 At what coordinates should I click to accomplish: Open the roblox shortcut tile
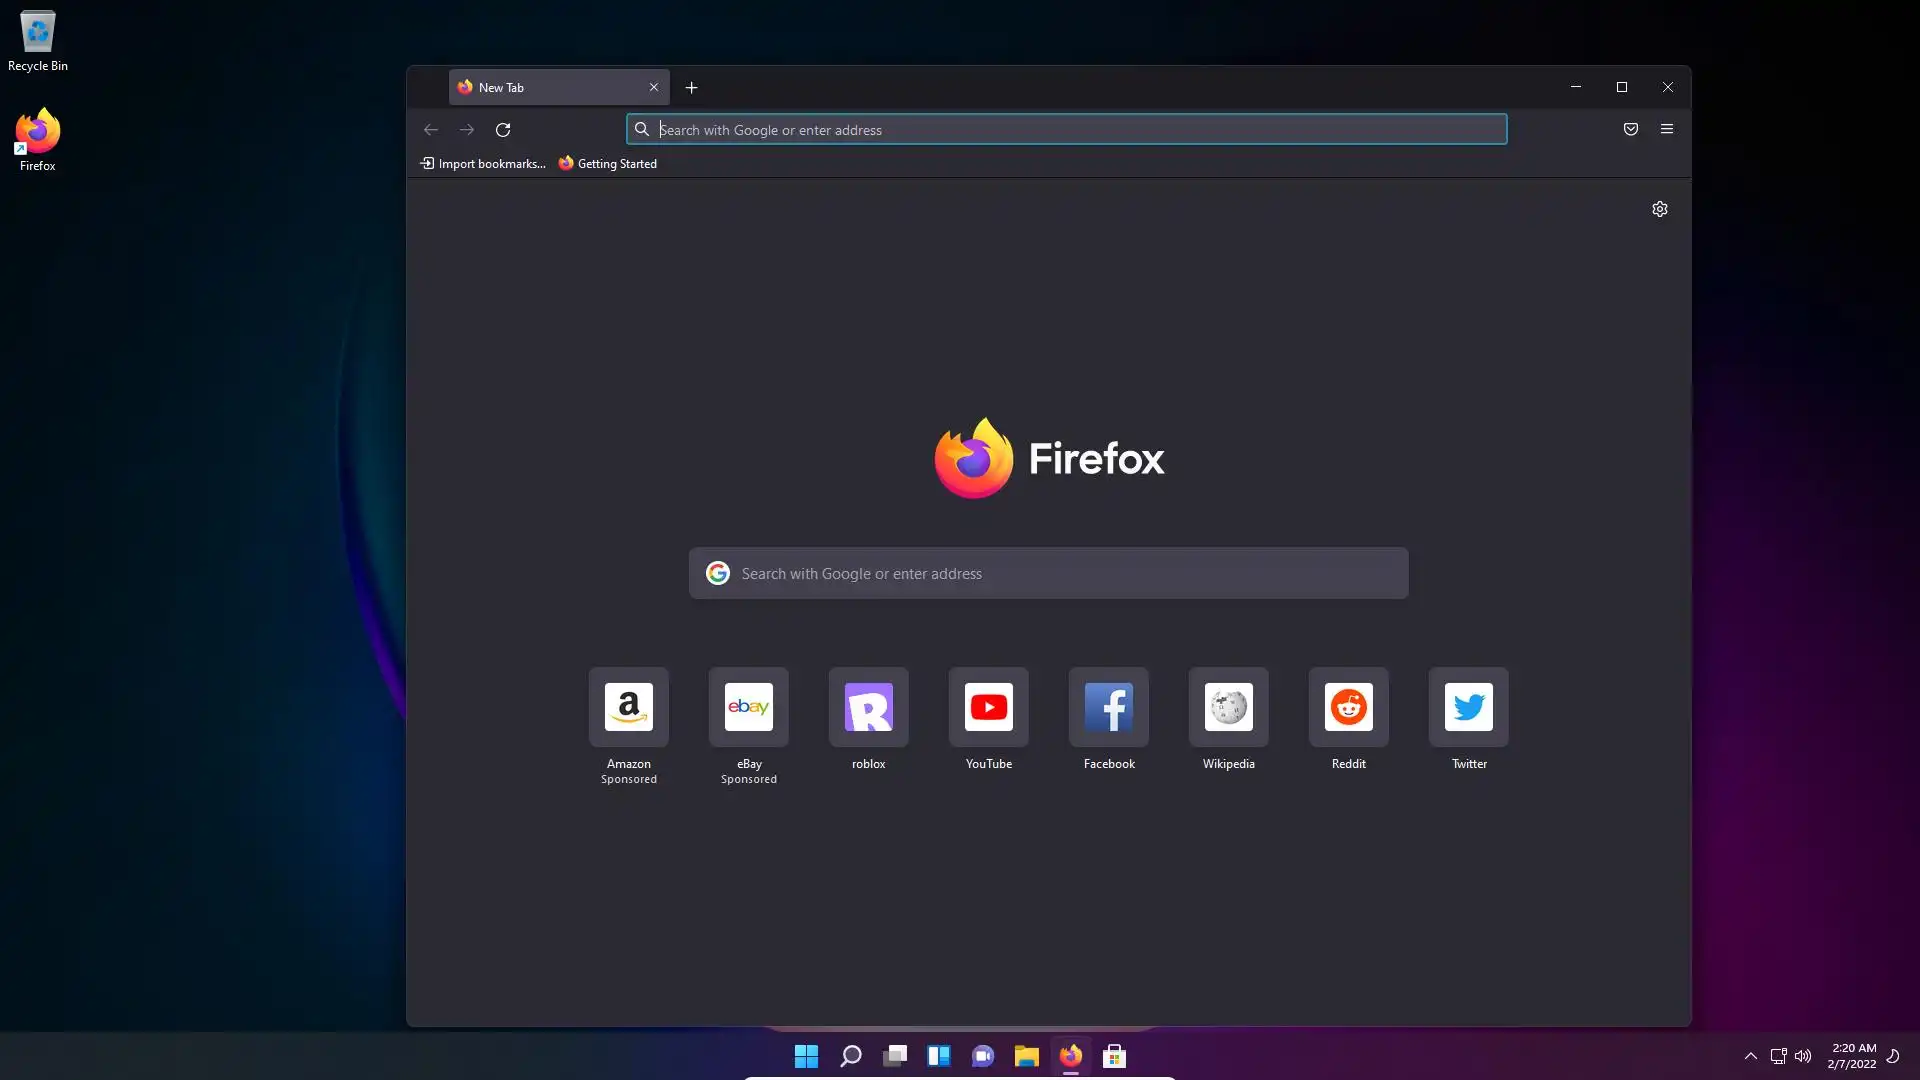click(x=868, y=707)
